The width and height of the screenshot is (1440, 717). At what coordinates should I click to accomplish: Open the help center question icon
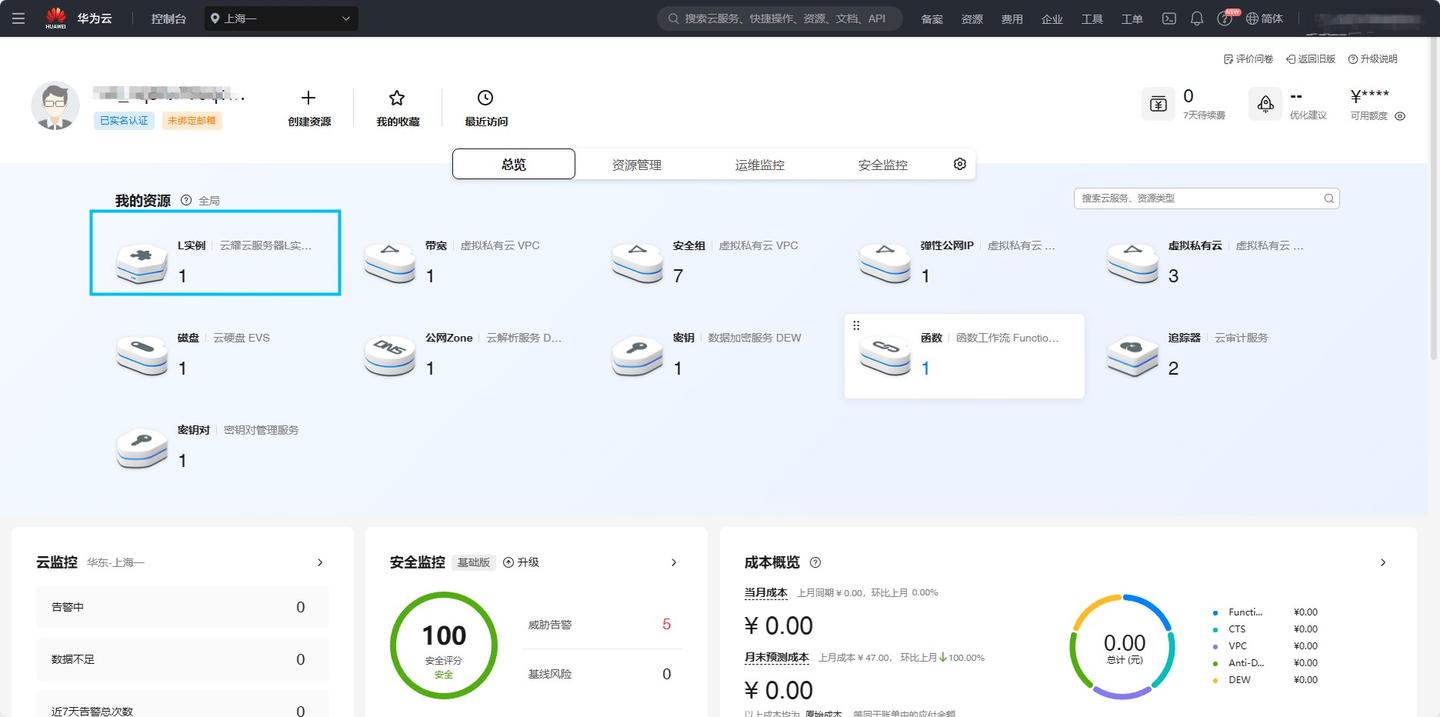tap(1225, 18)
